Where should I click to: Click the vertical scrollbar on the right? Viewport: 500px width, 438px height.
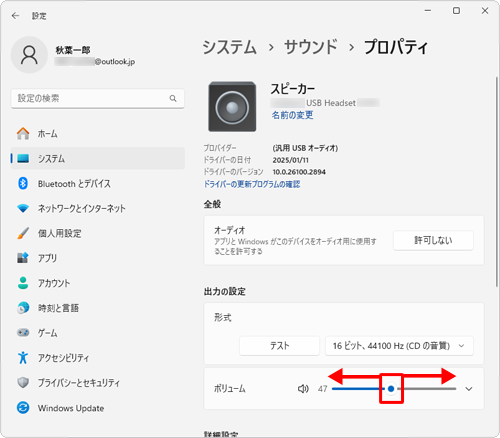tap(497, 182)
